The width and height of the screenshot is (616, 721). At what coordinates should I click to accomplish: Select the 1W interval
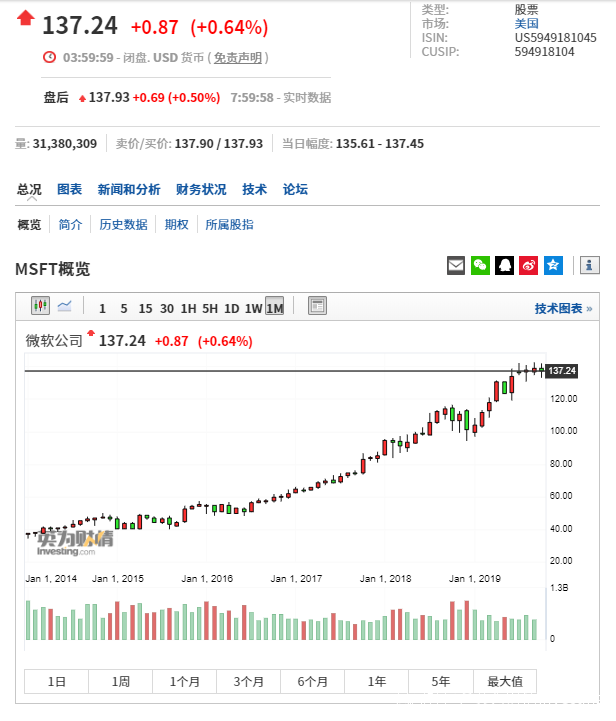pyautogui.click(x=253, y=309)
